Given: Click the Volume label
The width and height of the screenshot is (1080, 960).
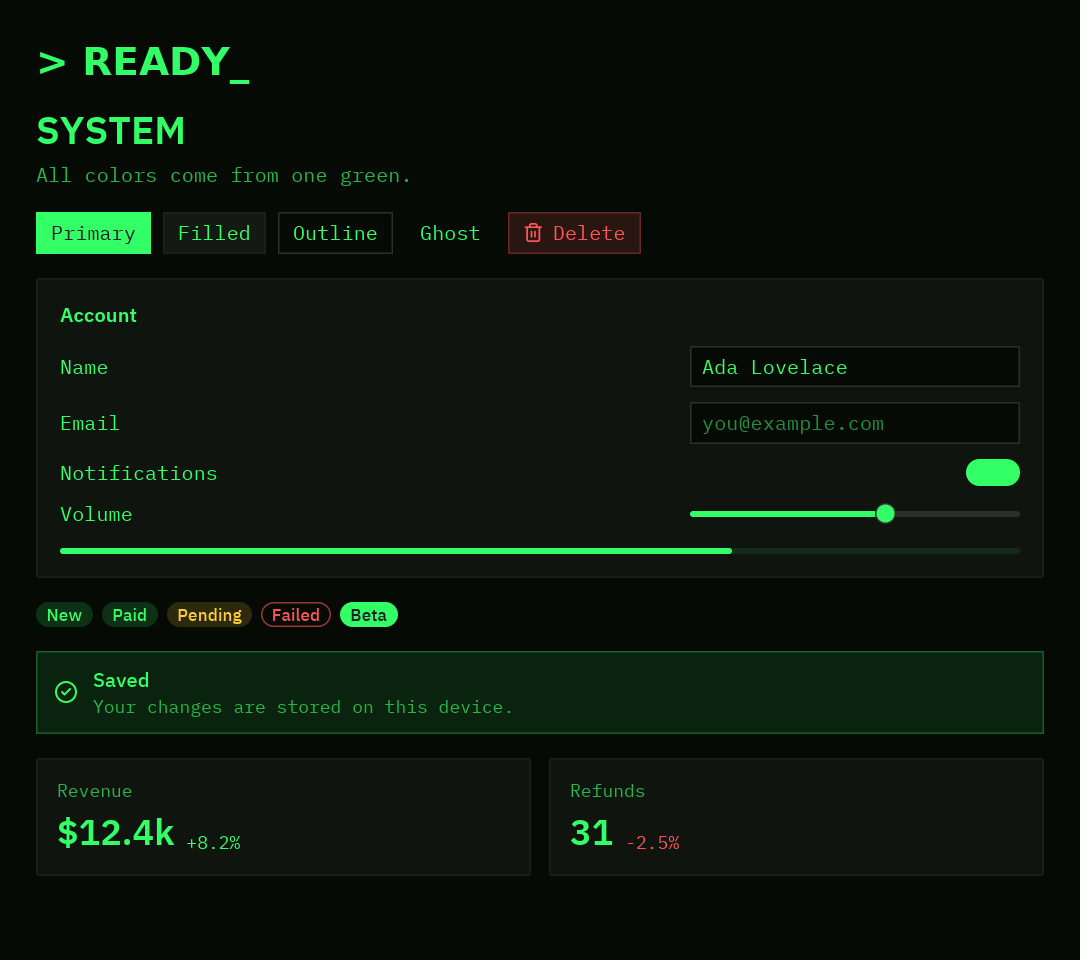Looking at the screenshot, I should [96, 514].
